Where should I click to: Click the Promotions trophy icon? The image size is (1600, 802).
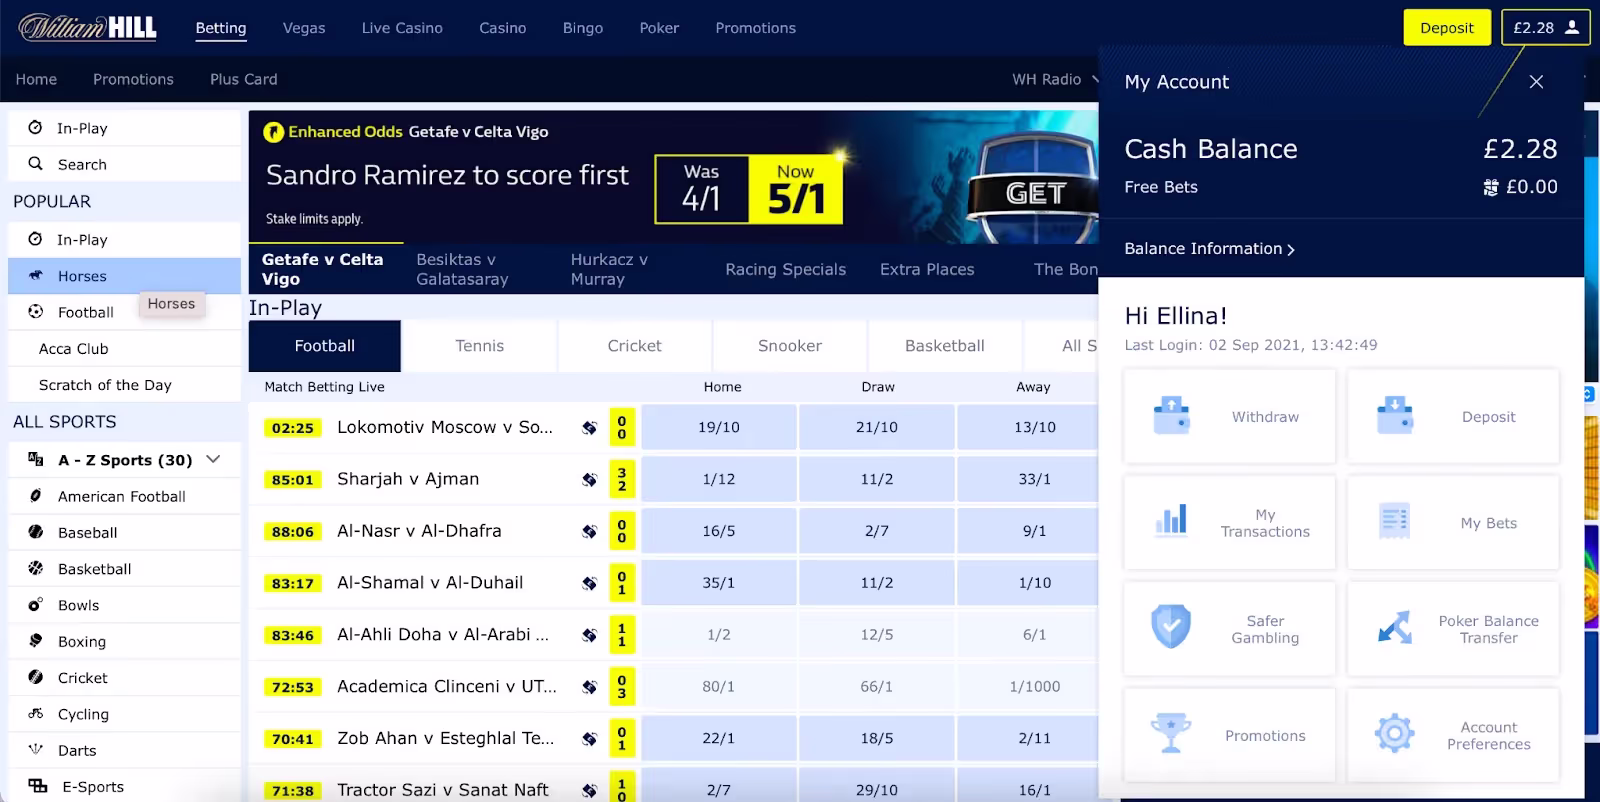(x=1171, y=734)
